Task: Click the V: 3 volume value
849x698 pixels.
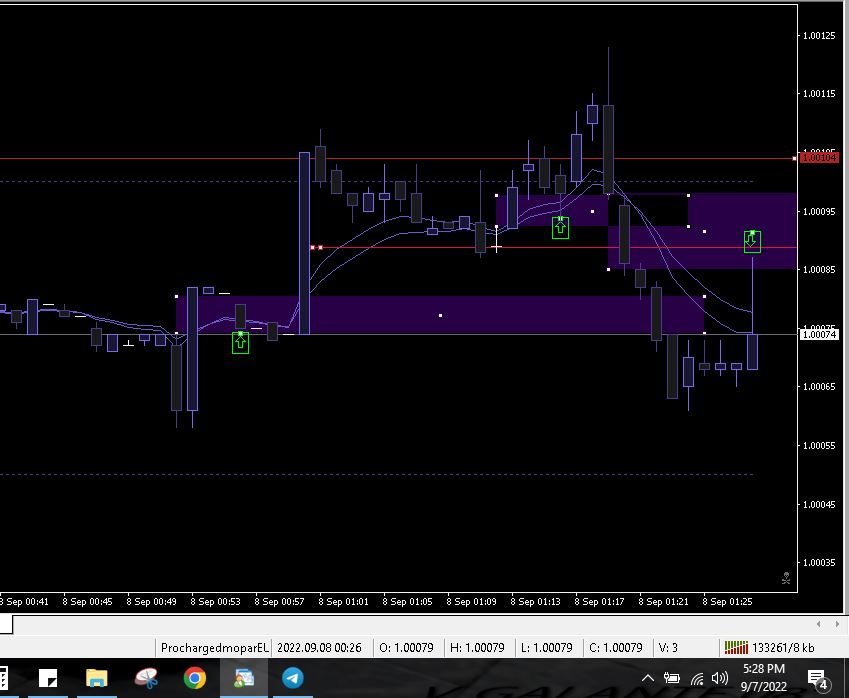Action: 668,648
